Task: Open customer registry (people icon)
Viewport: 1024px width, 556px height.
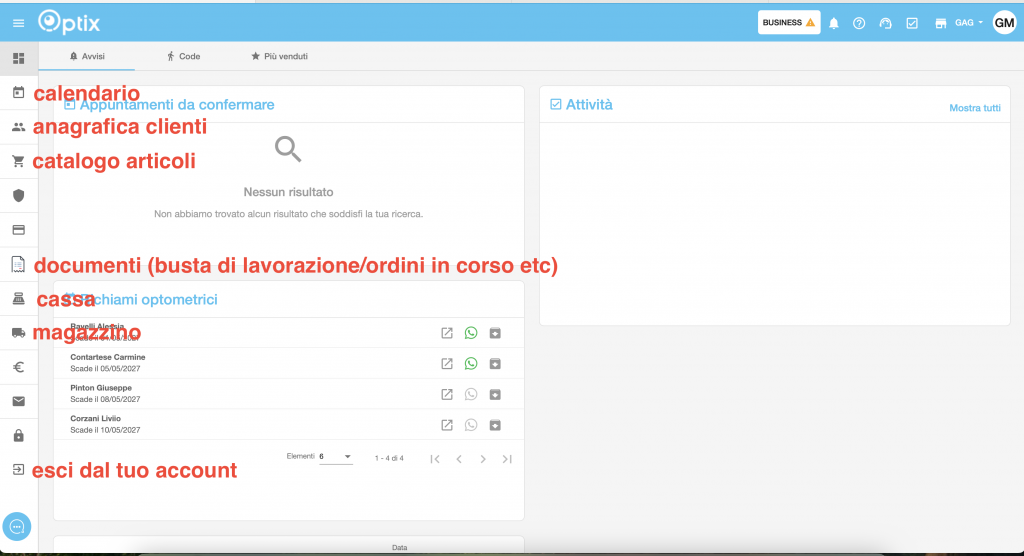Action: pyautogui.click(x=18, y=127)
